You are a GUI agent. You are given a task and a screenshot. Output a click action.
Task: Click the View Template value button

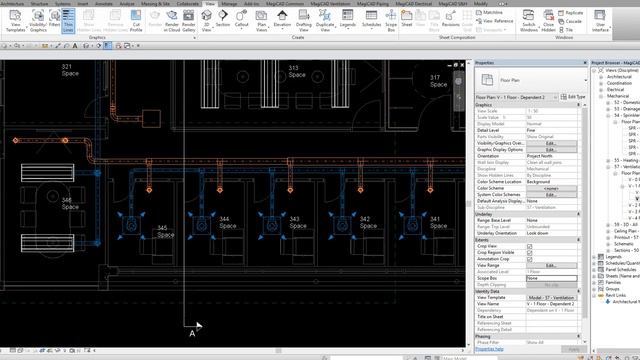551,298
